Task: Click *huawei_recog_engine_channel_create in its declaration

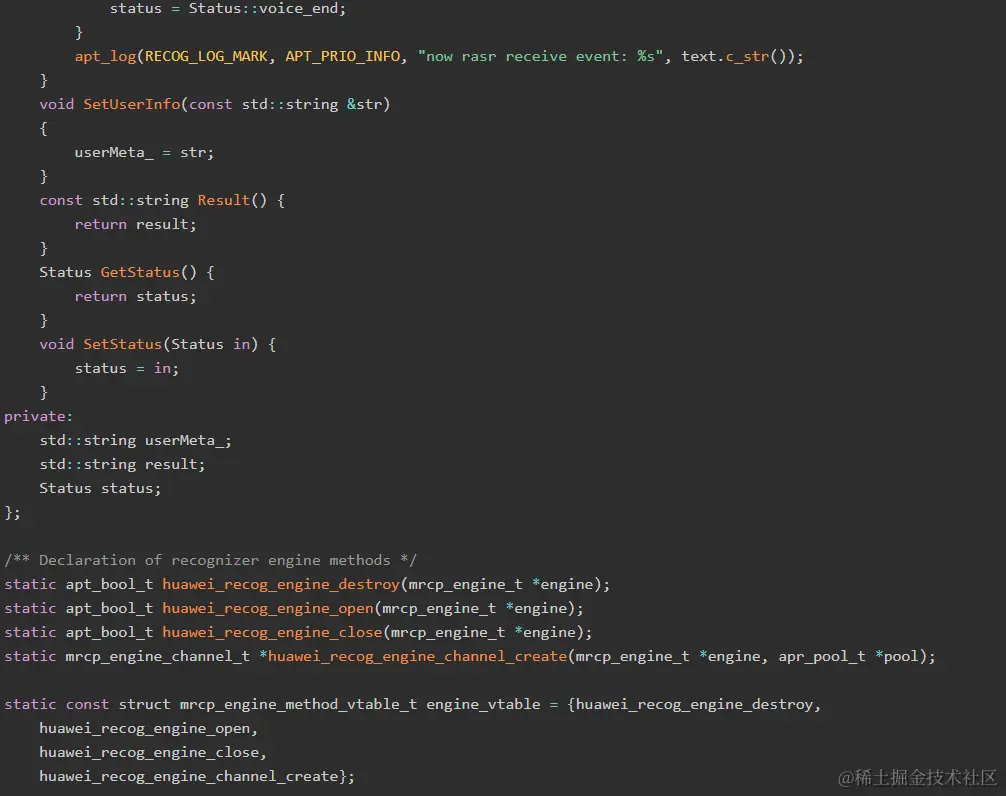Action: 413,656
